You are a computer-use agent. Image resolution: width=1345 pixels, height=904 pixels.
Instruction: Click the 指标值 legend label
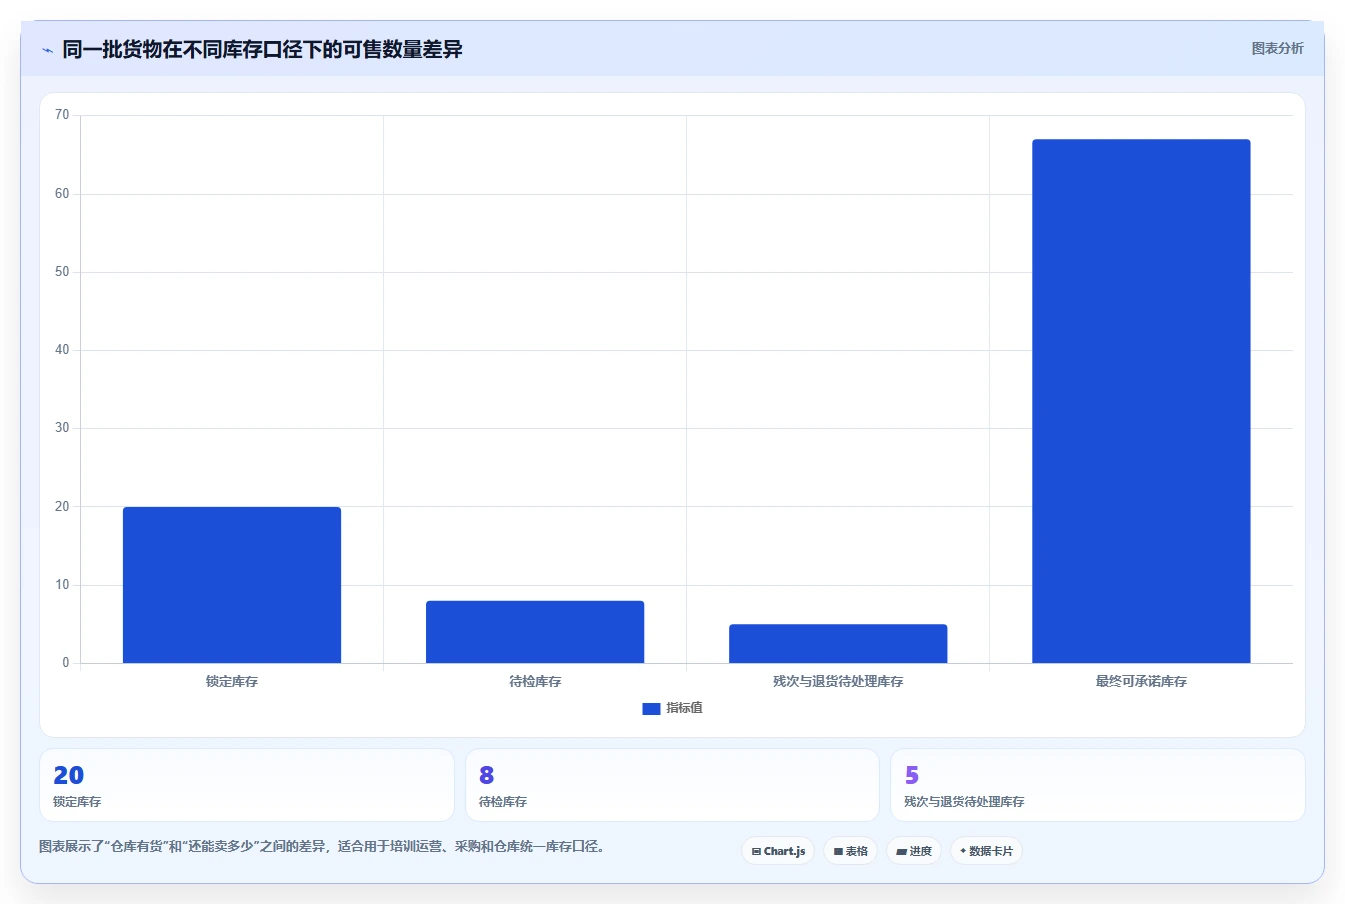coord(685,708)
